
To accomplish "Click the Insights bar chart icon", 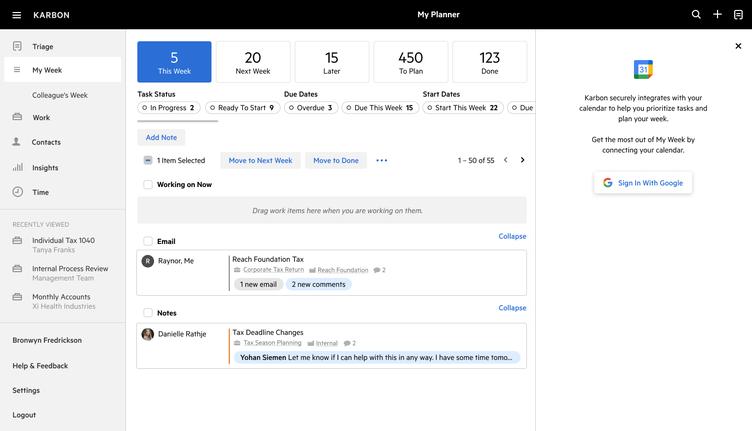I will point(18,167).
